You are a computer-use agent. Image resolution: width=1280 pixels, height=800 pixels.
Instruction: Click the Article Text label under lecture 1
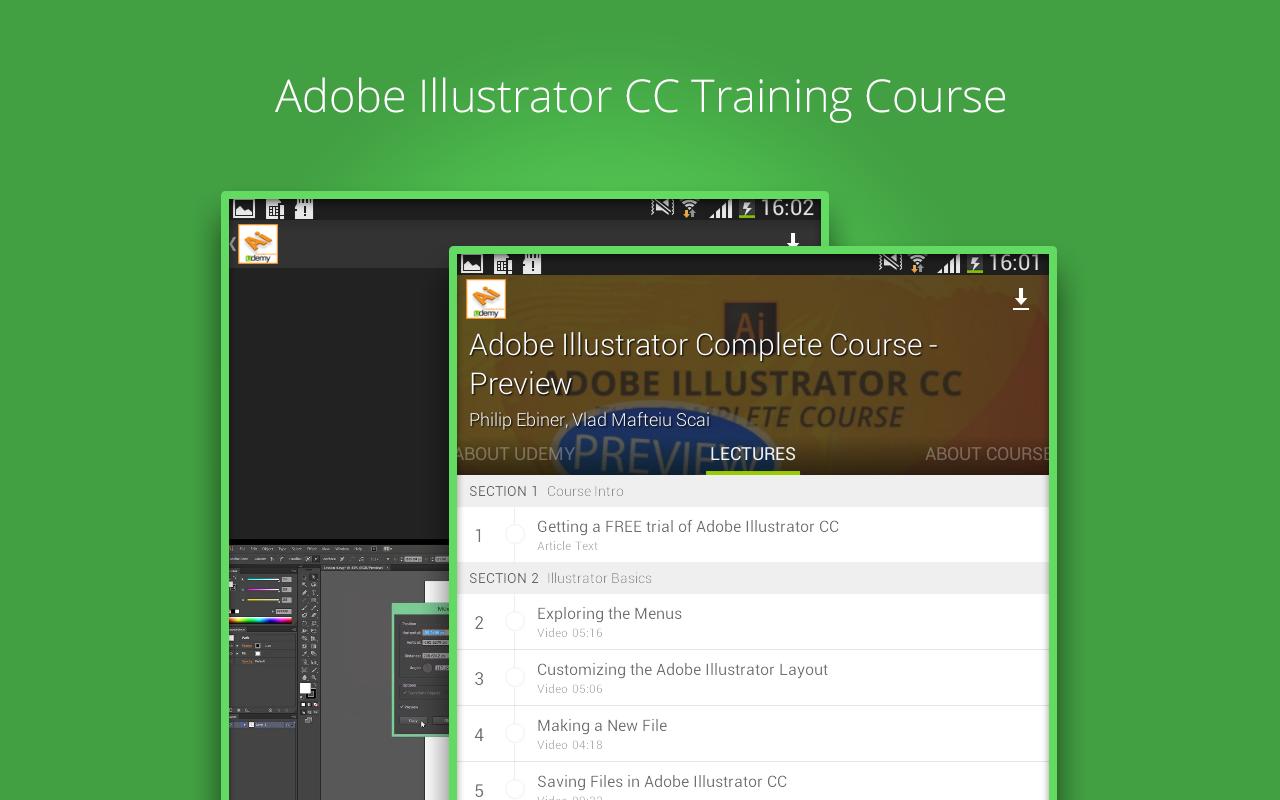tap(567, 546)
